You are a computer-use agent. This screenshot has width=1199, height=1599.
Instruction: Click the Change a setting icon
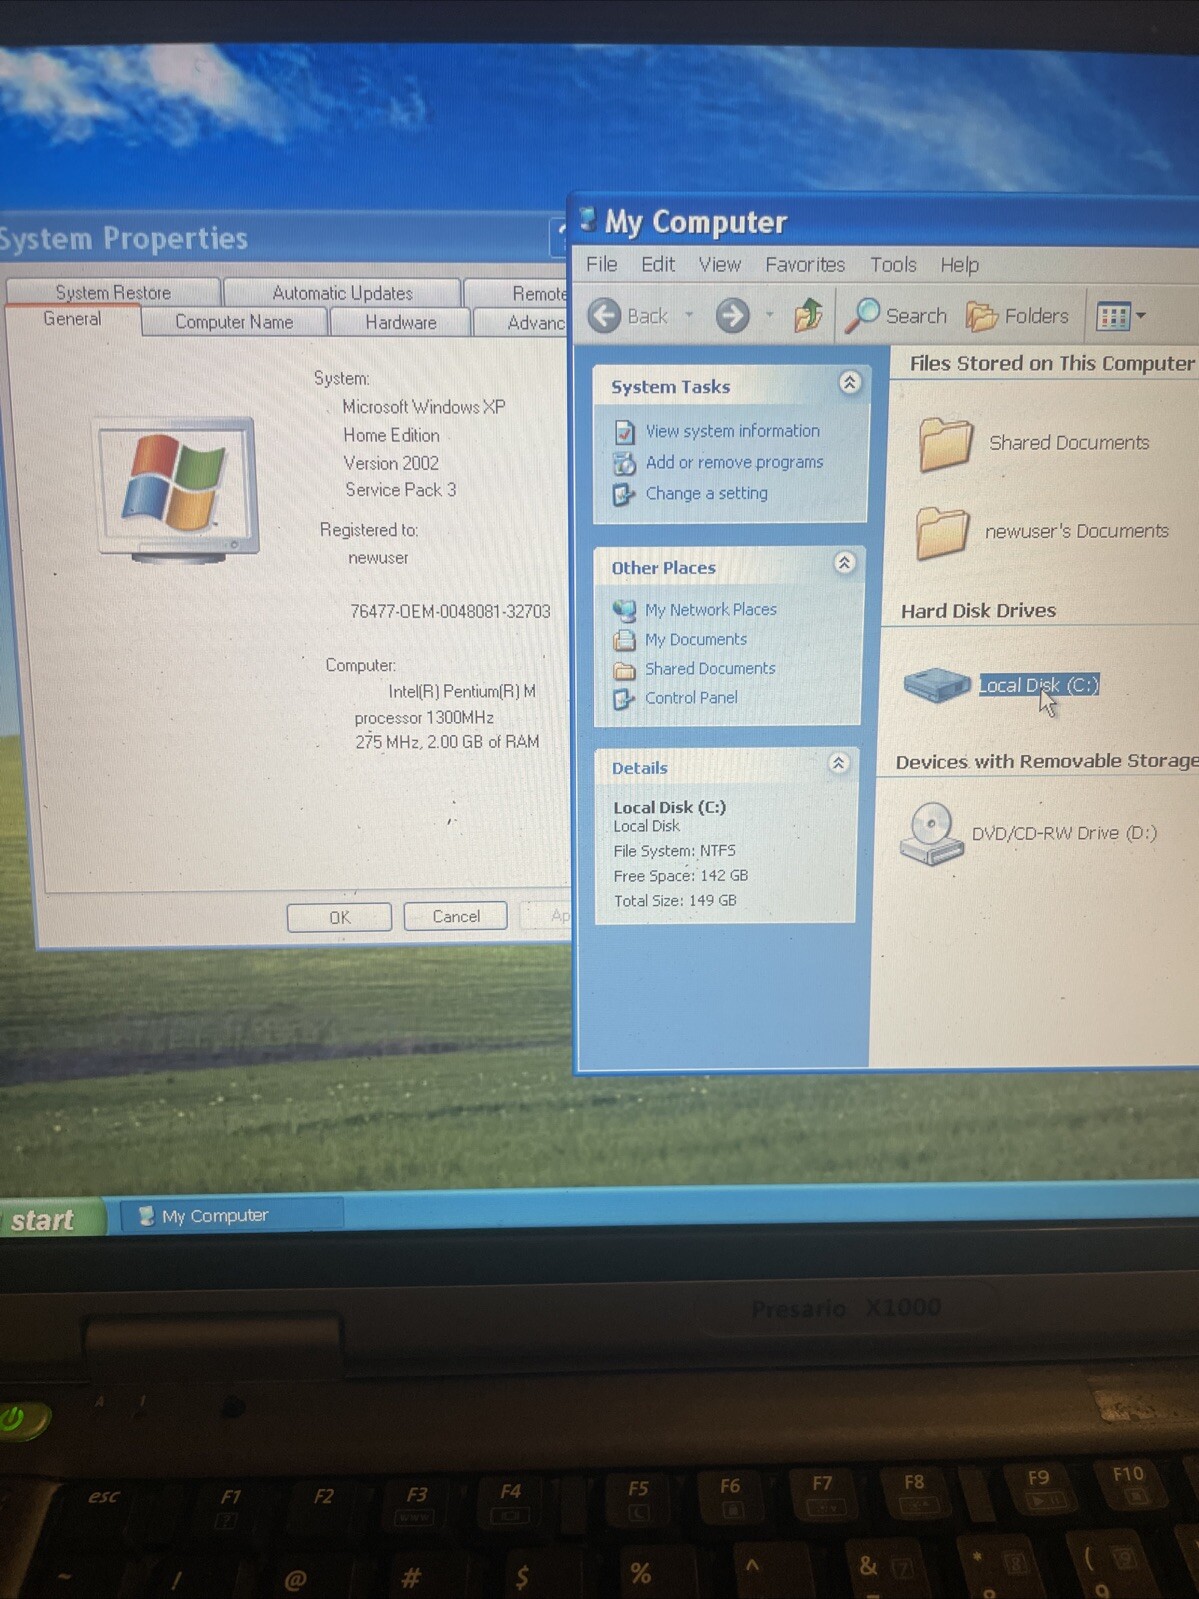623,494
